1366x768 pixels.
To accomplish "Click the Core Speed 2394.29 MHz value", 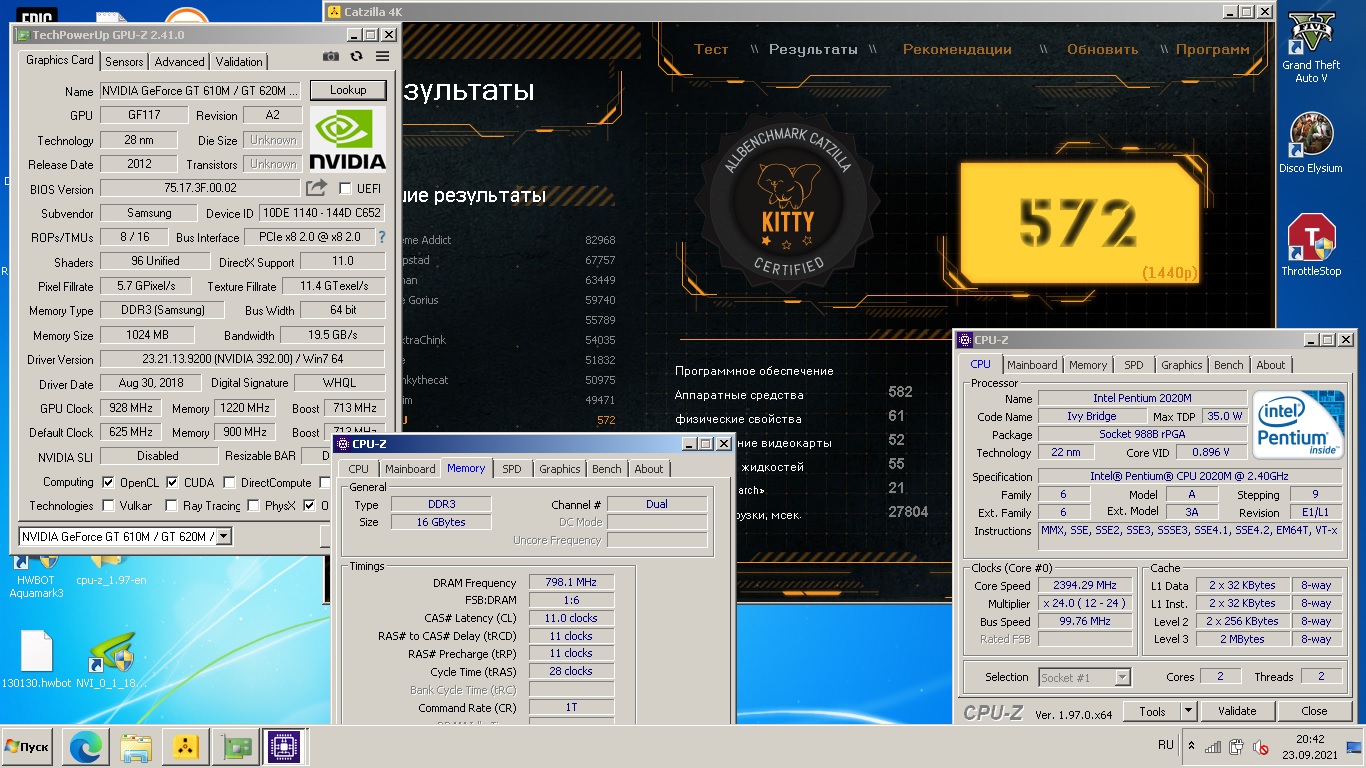I will point(1085,585).
